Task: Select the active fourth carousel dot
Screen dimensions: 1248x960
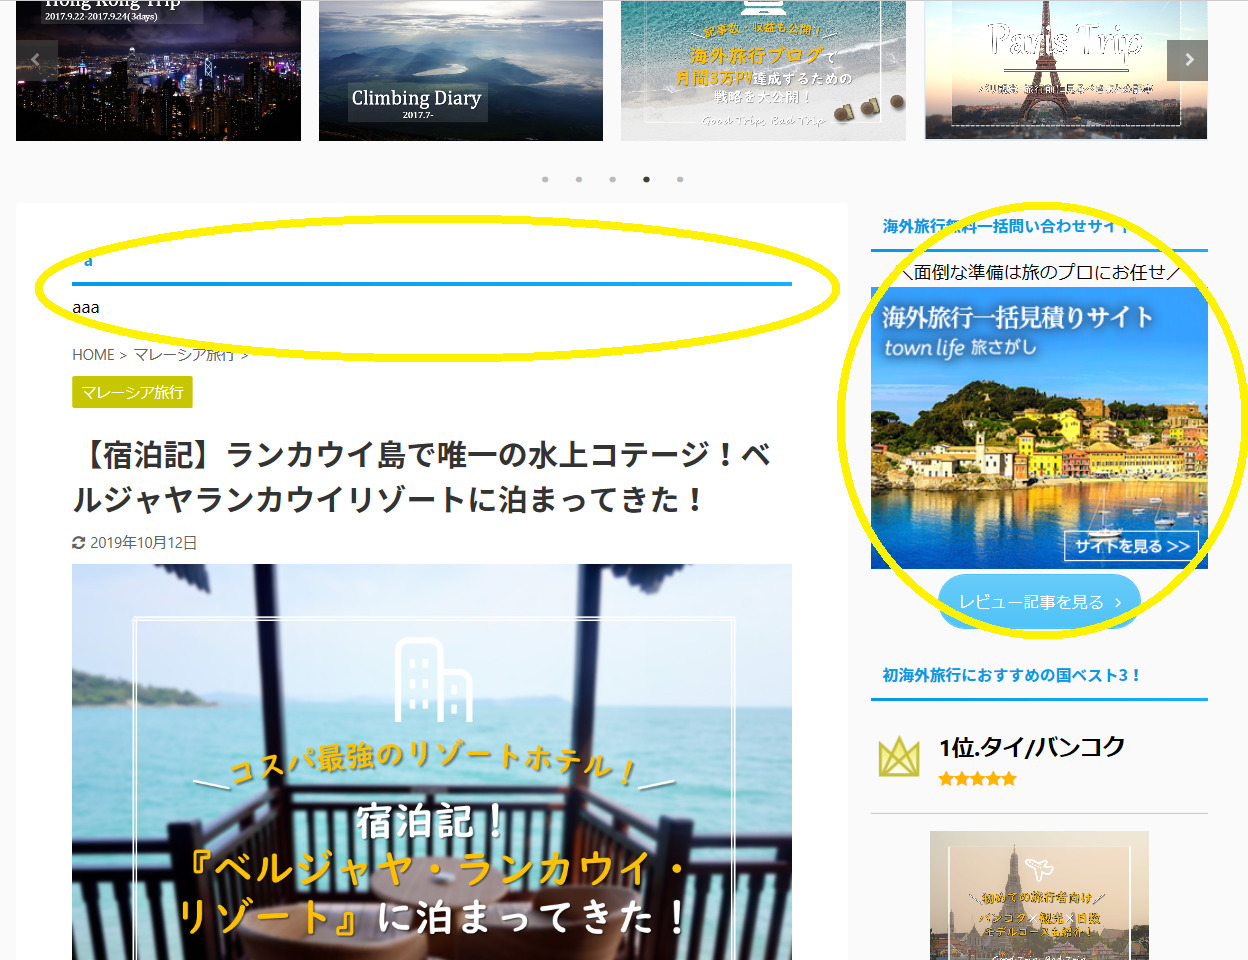Action: pos(647,180)
